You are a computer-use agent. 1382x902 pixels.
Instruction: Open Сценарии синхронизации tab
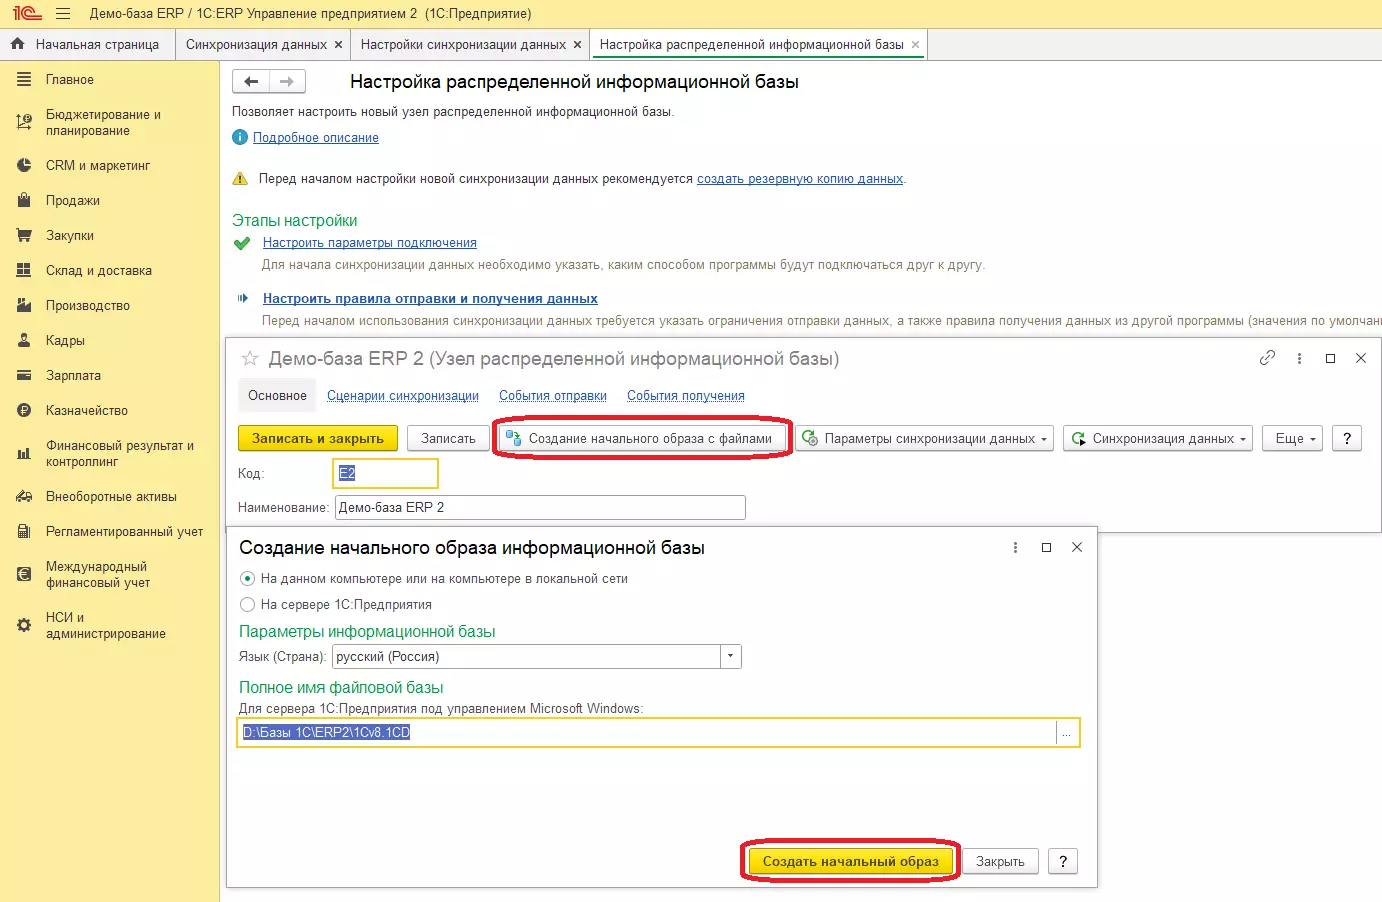(x=403, y=396)
